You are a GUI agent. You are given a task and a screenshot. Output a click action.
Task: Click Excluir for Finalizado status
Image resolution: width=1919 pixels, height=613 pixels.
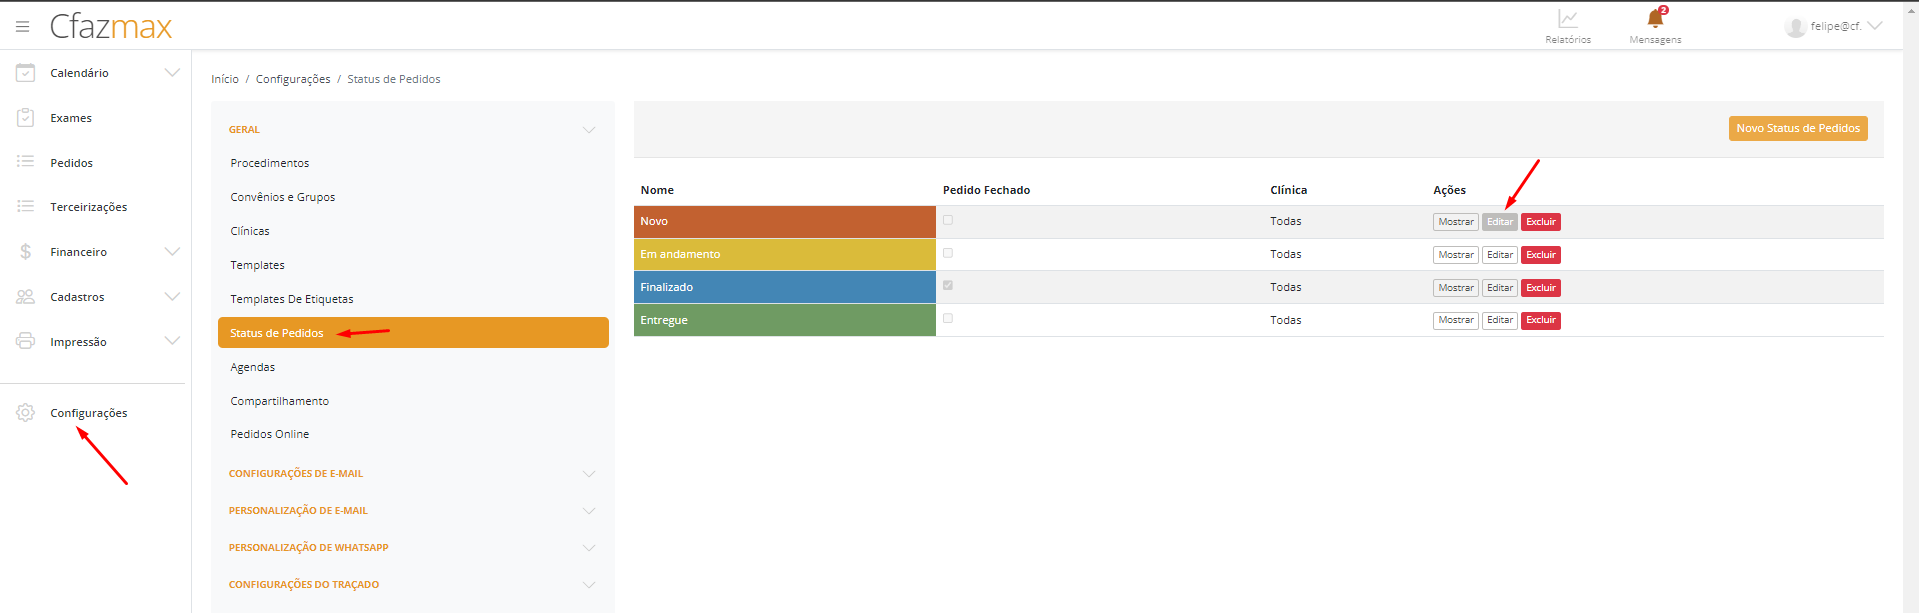(1541, 288)
